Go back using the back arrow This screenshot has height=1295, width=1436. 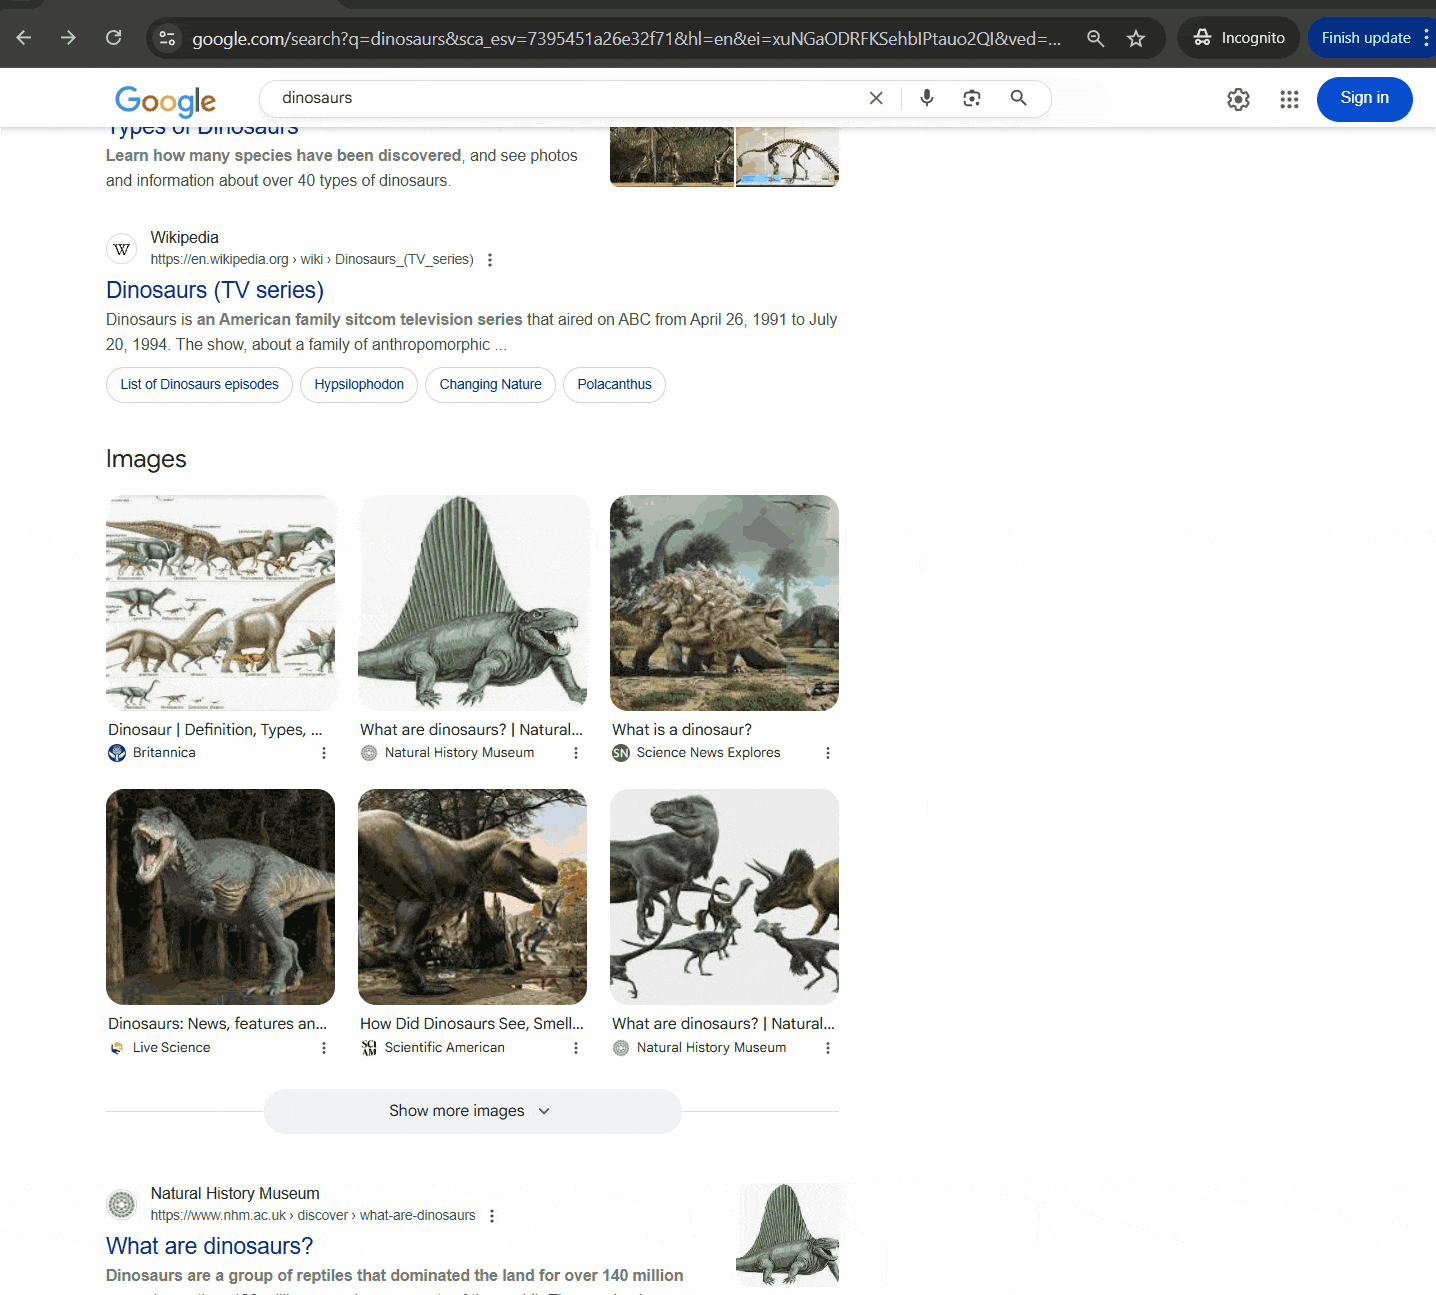click(x=23, y=37)
